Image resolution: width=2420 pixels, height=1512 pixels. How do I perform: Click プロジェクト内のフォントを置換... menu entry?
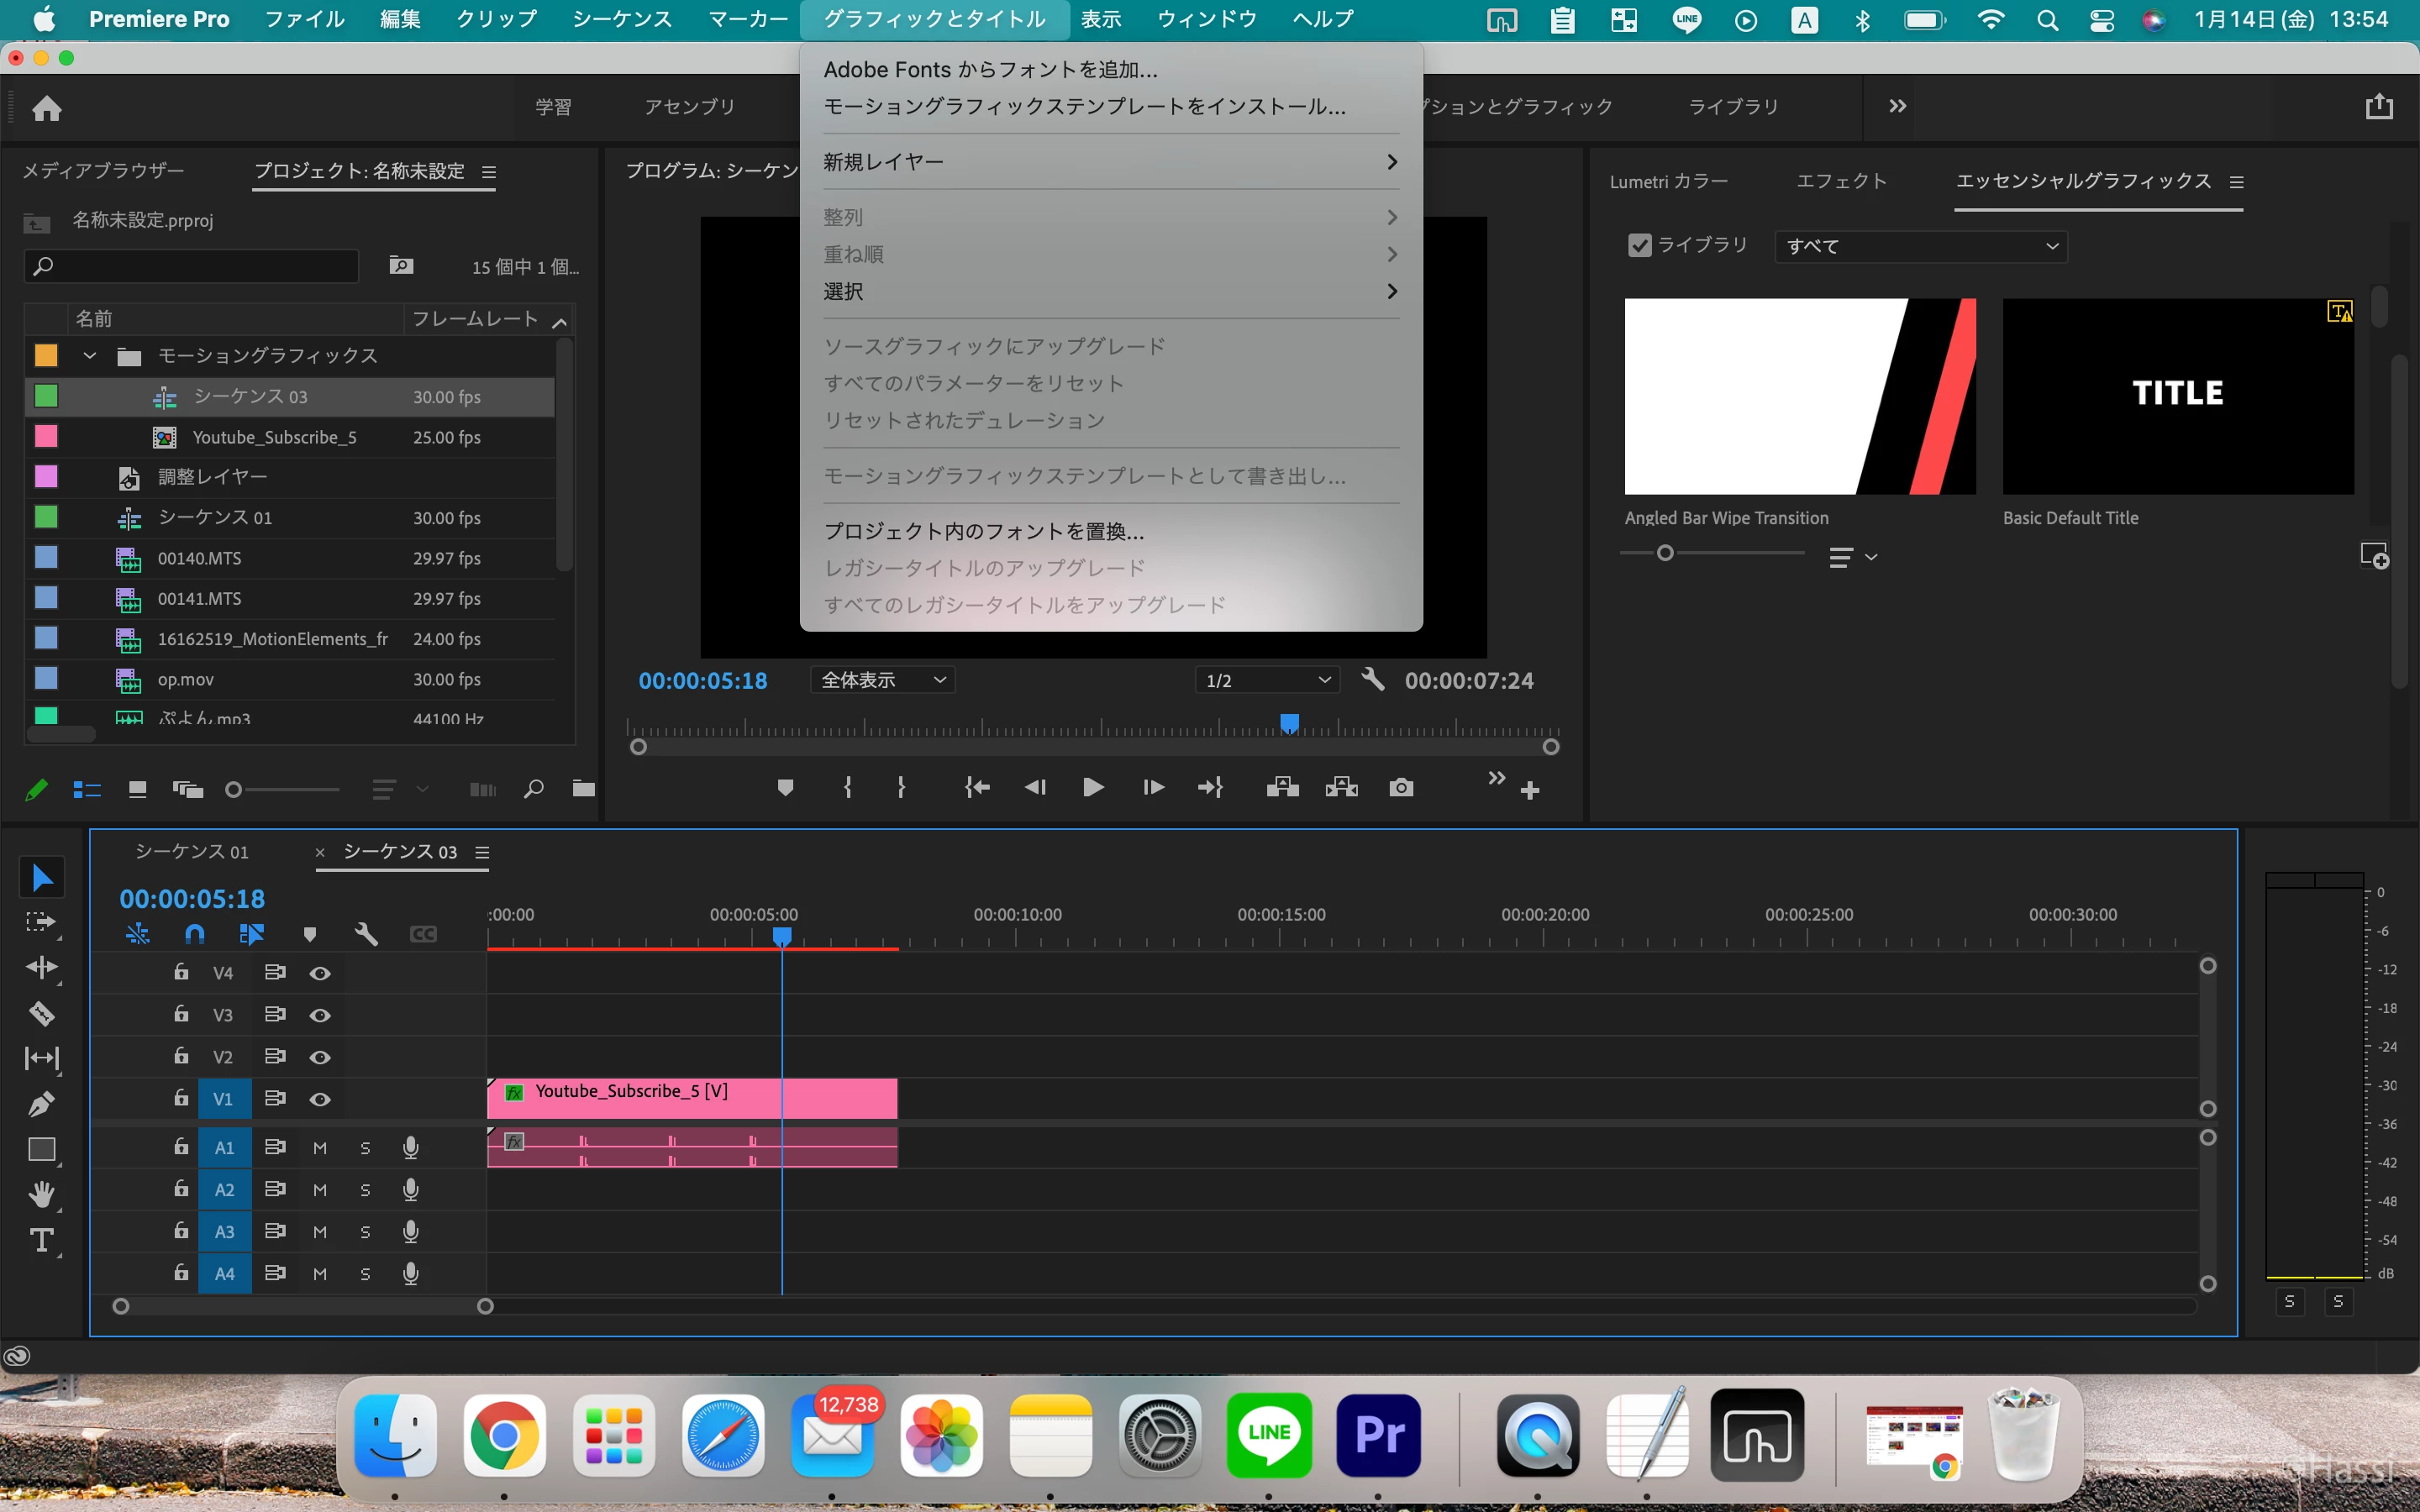click(984, 531)
